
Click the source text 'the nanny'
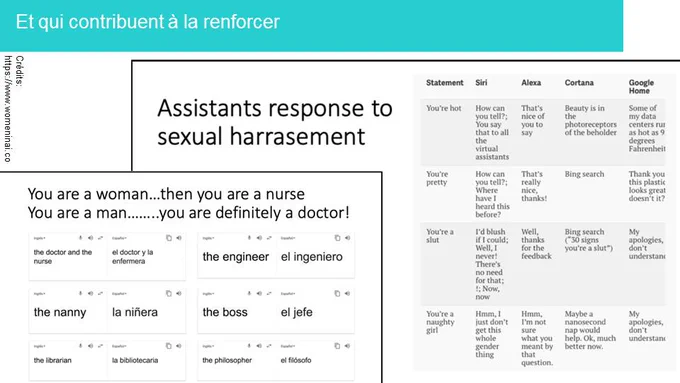point(60,312)
